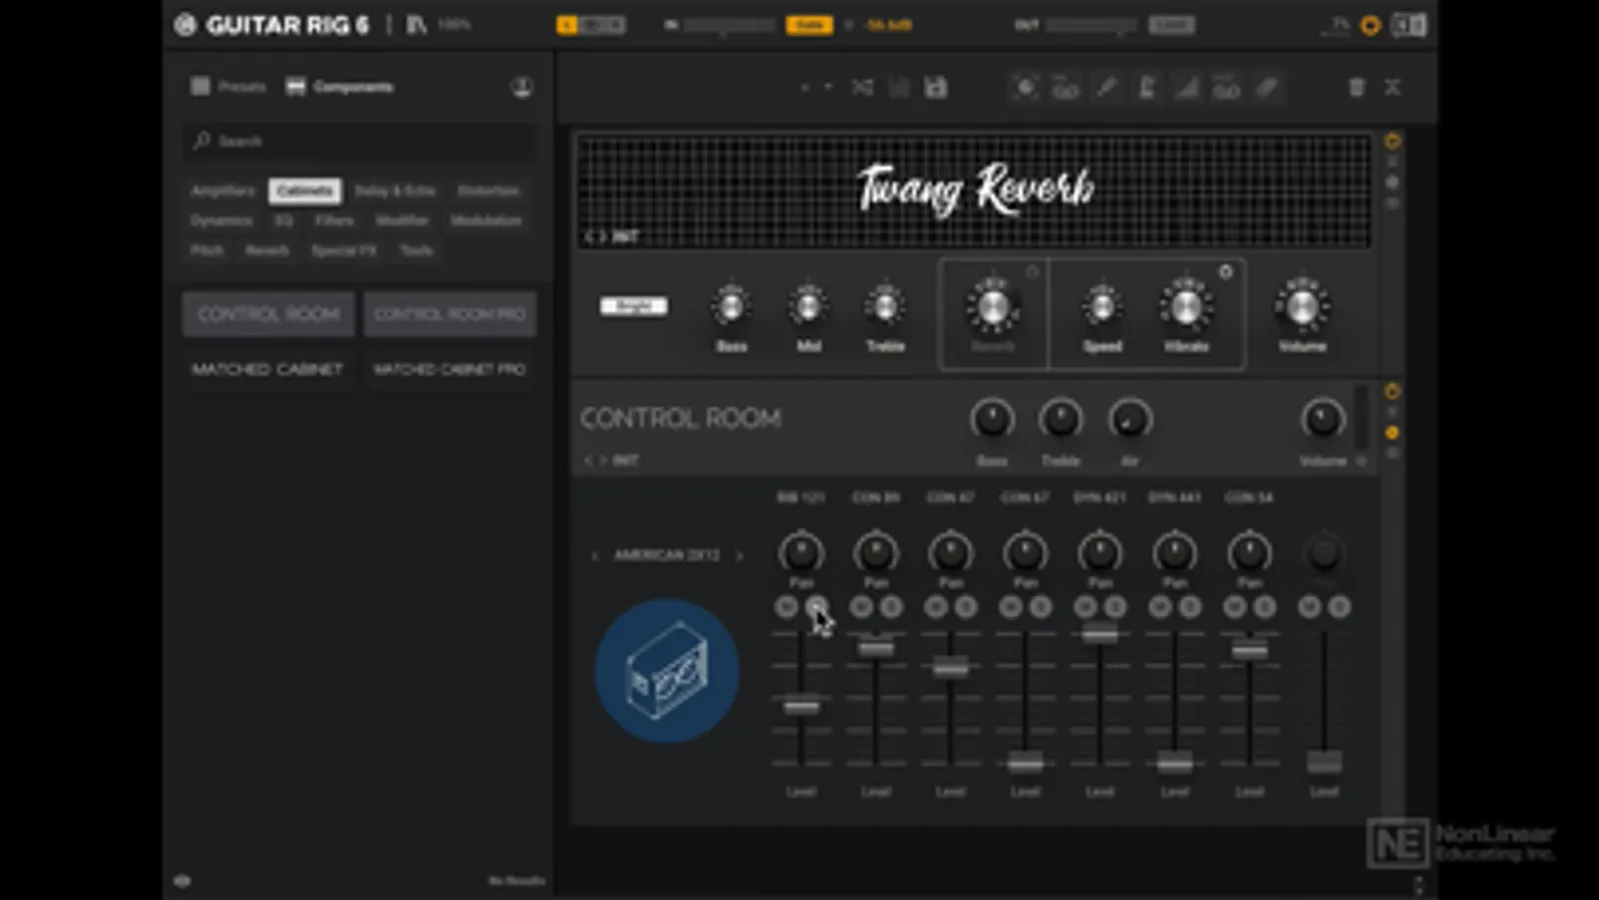This screenshot has height=900, width=1599.
Task: Click the Guitar Rig 6 logo icon
Action: click(x=185, y=25)
